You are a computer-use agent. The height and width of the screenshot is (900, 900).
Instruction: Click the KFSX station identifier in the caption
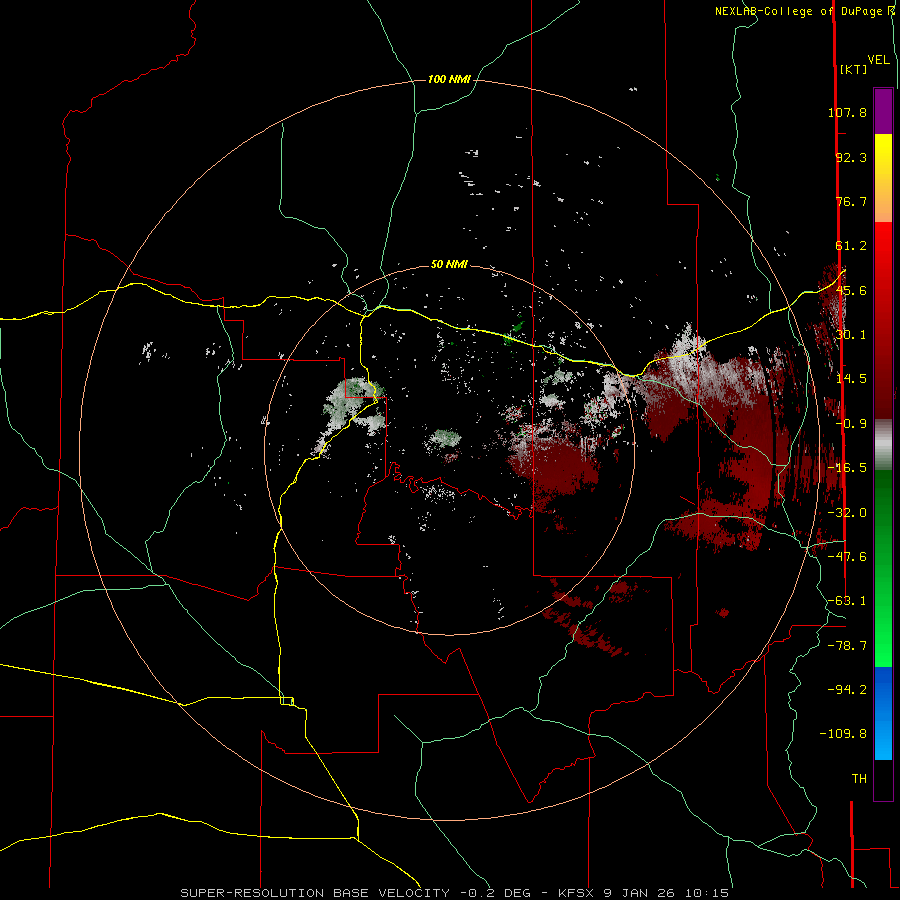[577, 893]
